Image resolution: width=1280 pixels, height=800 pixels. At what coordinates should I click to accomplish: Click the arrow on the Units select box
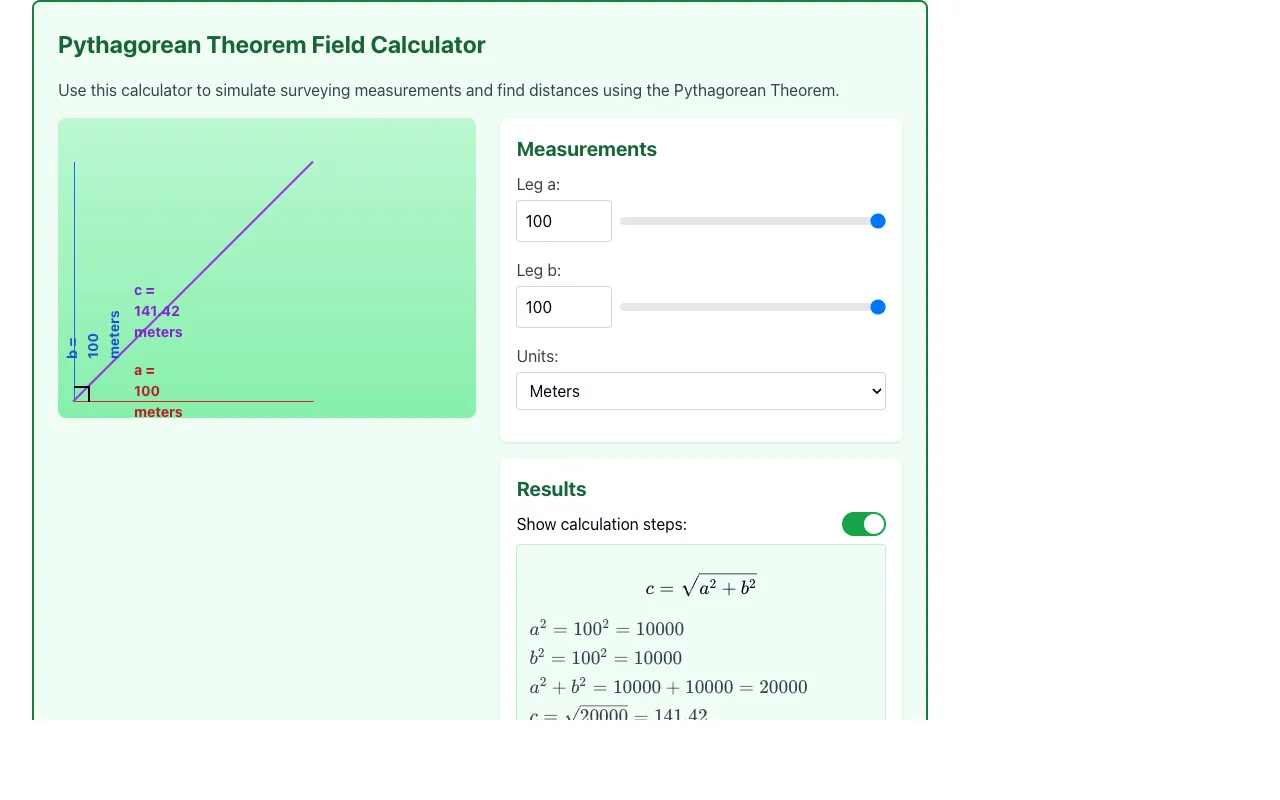(x=876, y=391)
